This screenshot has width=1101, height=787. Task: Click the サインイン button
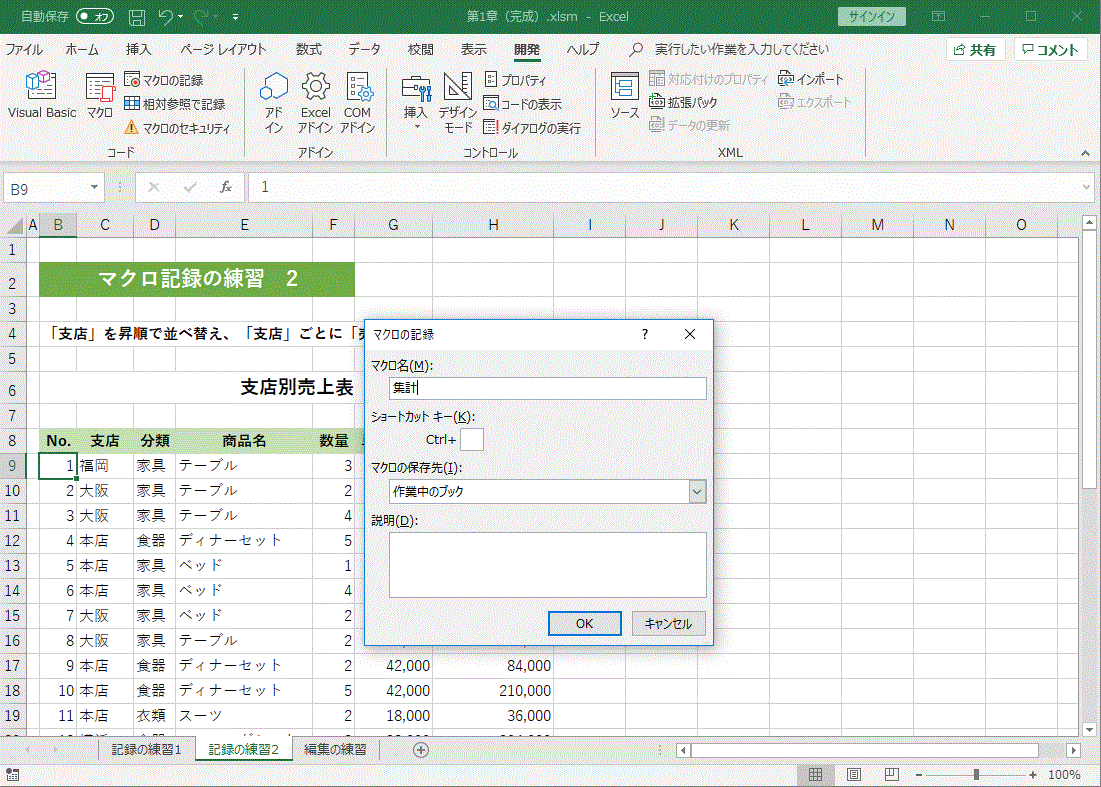click(x=871, y=16)
